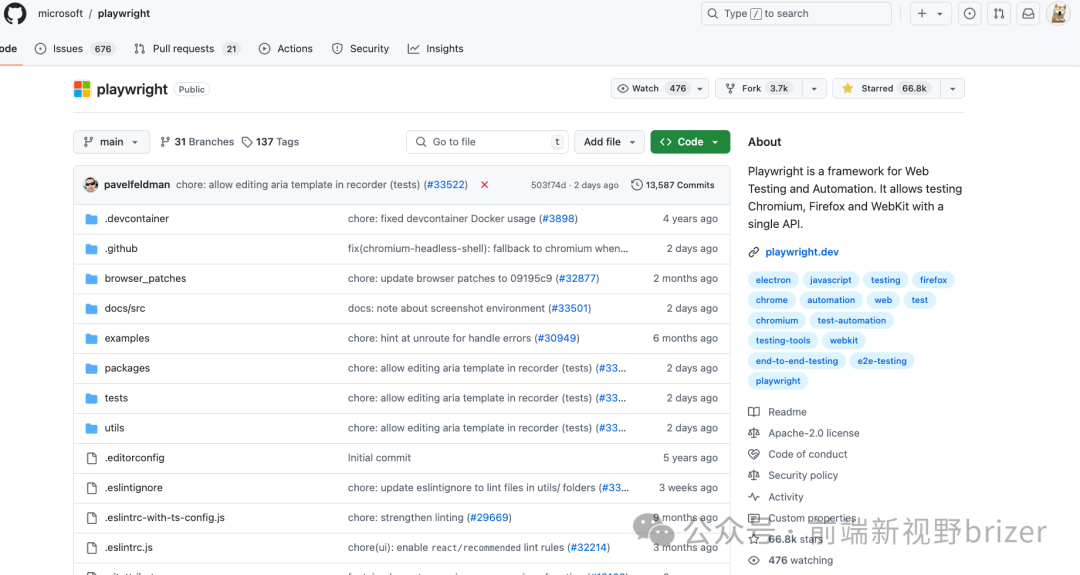Click the Go to file search field
1080x575 pixels.
[x=487, y=142]
